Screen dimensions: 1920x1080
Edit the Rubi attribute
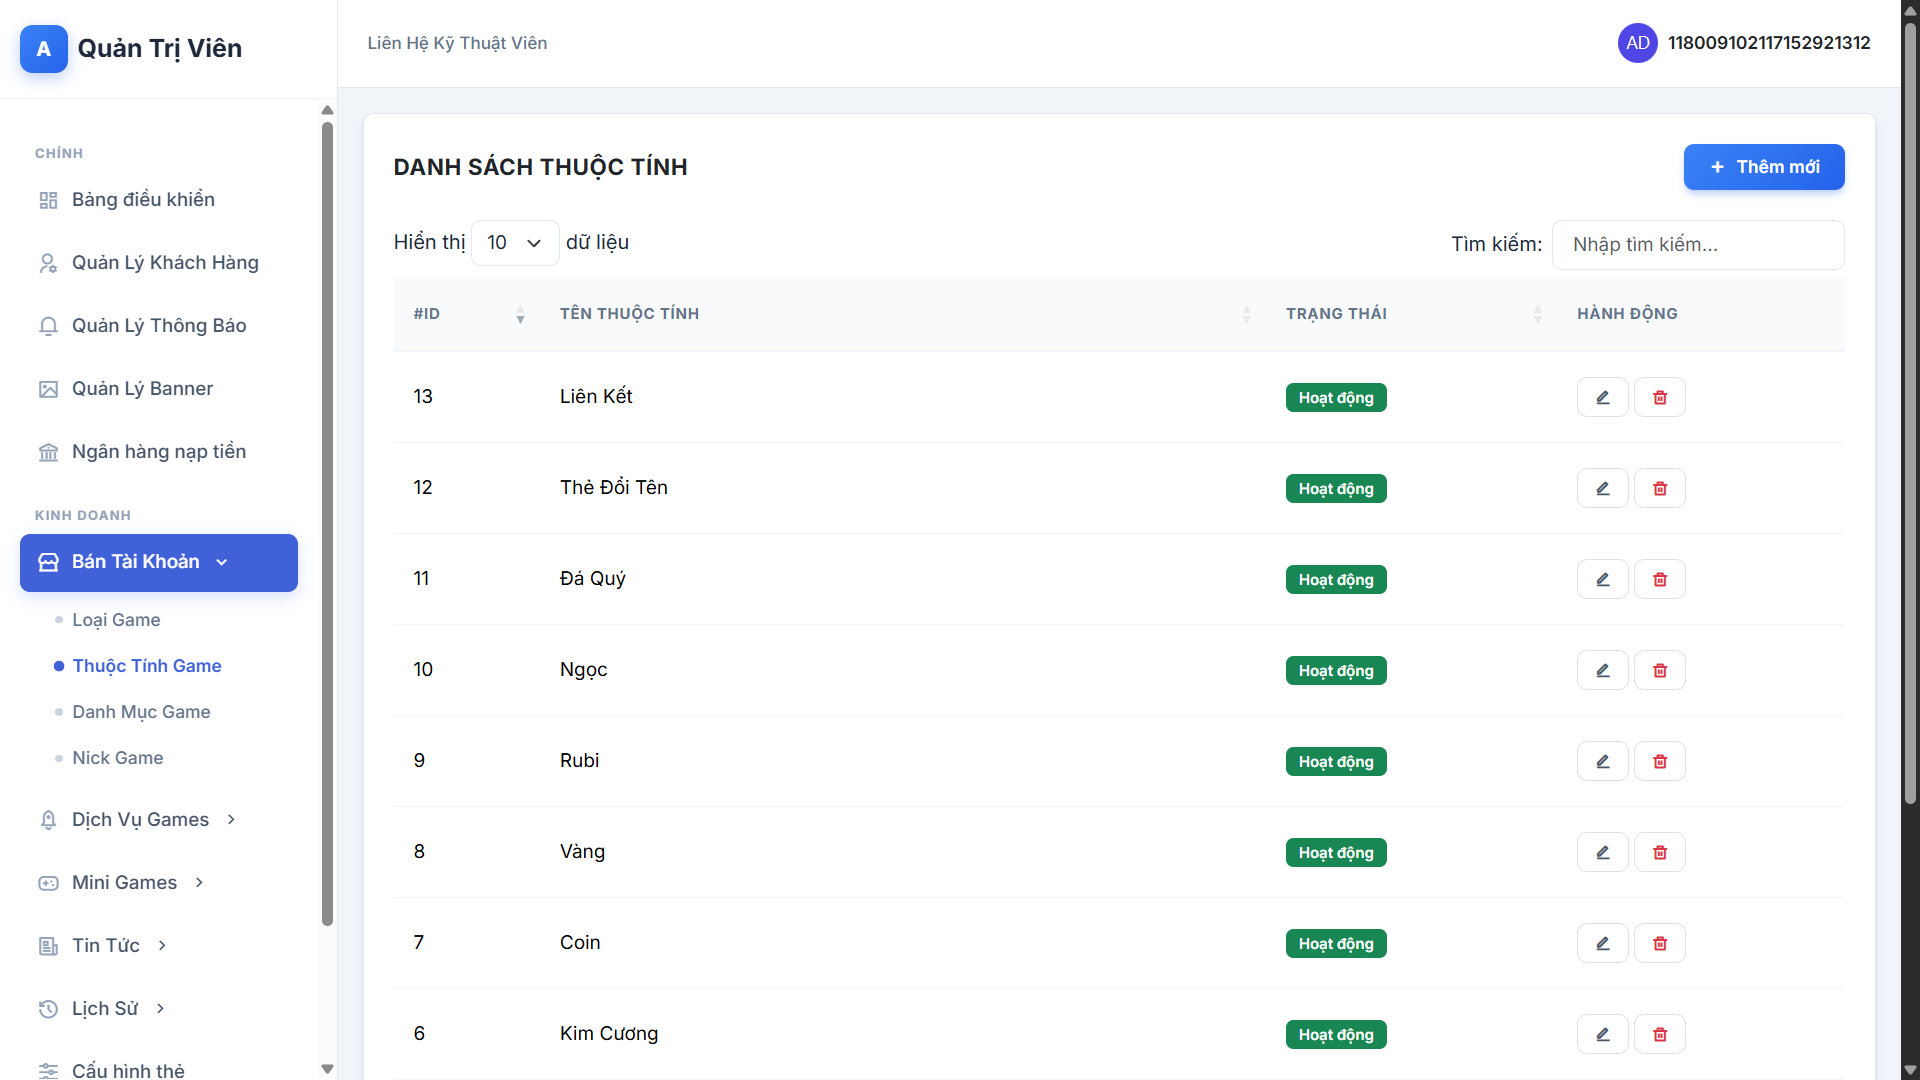coord(1602,761)
